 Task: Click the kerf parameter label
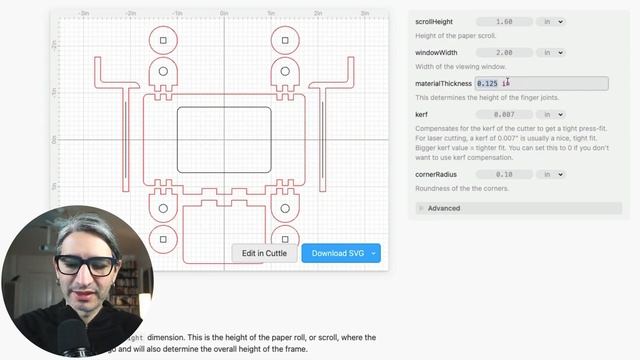[421, 115]
